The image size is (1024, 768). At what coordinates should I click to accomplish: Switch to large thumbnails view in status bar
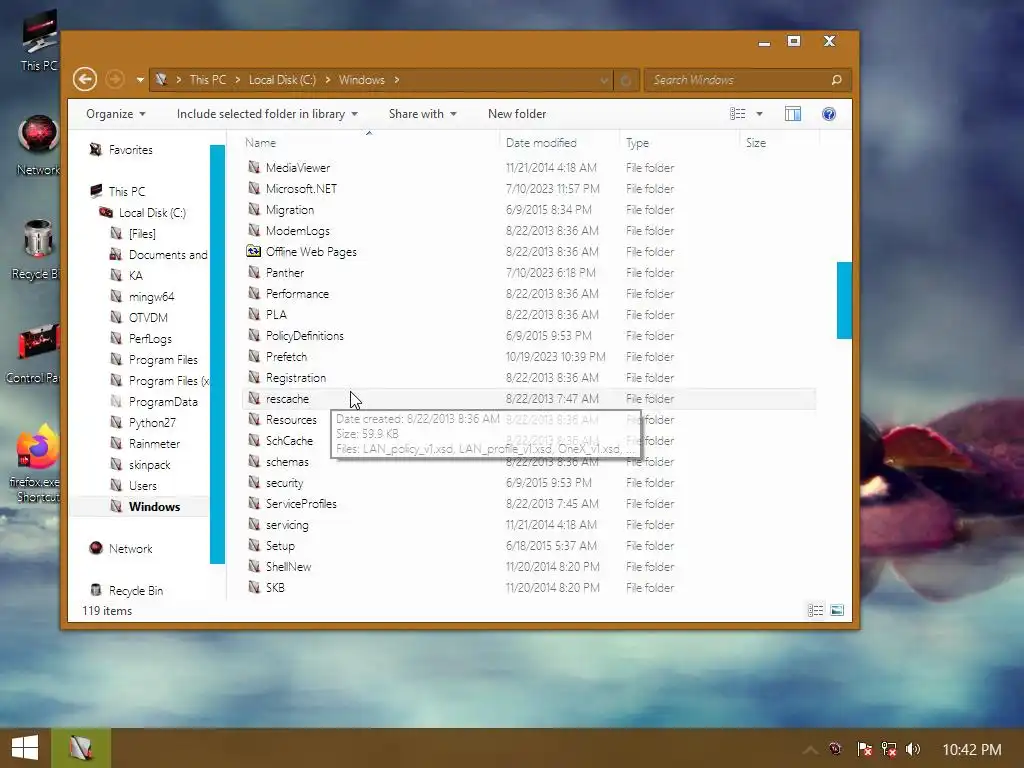[x=837, y=610]
